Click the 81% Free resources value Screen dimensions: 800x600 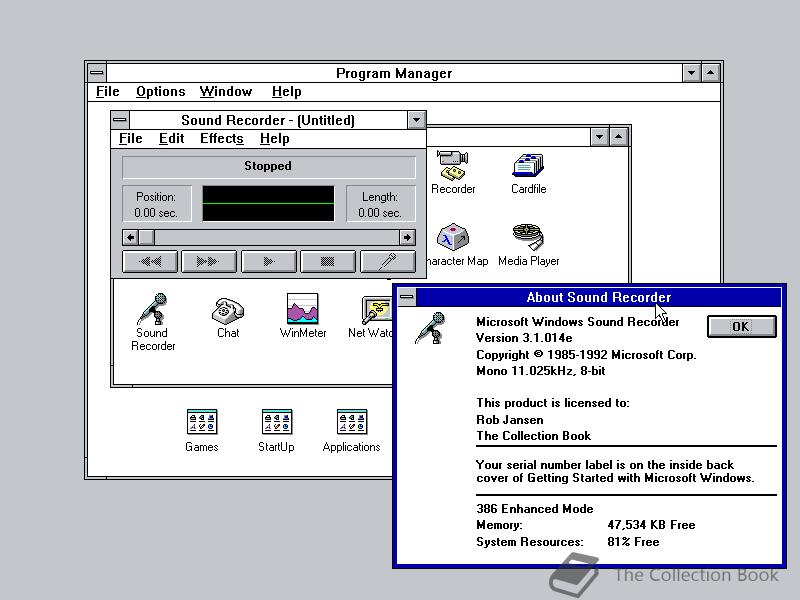pos(633,542)
